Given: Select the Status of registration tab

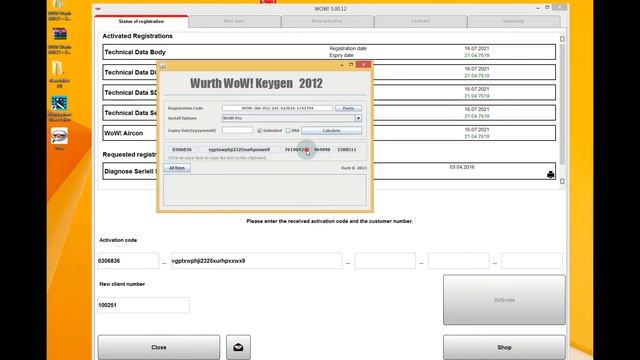Looking at the screenshot, I should click(141, 22).
